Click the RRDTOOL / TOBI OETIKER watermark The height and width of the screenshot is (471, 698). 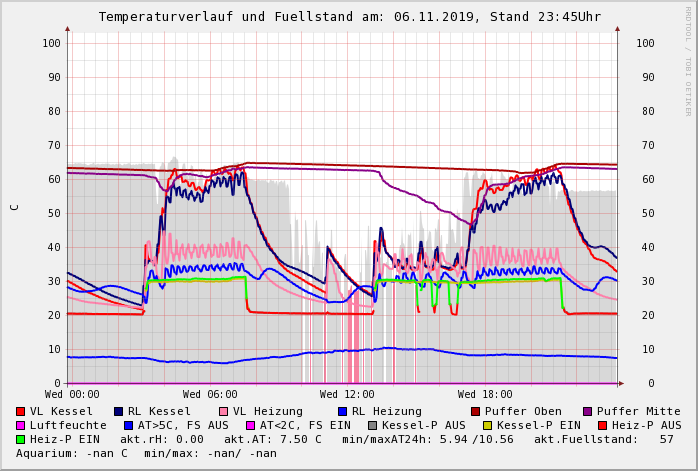688,60
